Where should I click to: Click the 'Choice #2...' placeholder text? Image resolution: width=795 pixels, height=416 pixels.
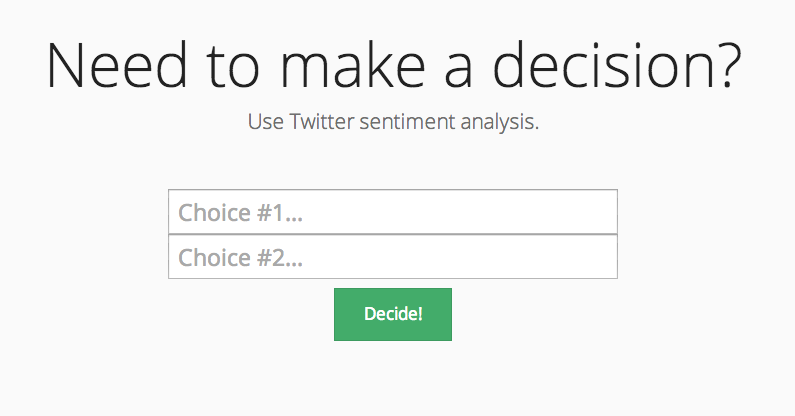click(240, 257)
